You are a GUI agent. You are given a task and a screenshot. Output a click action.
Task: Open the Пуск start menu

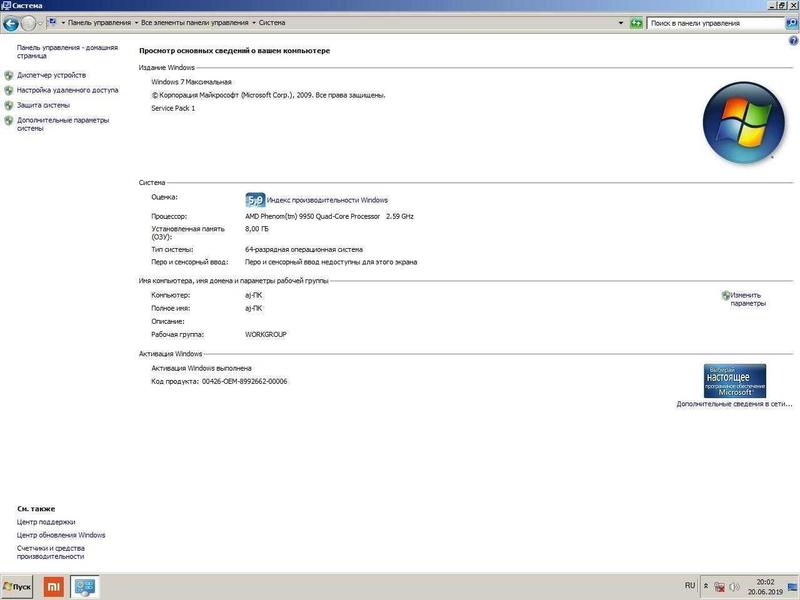tap(17, 587)
